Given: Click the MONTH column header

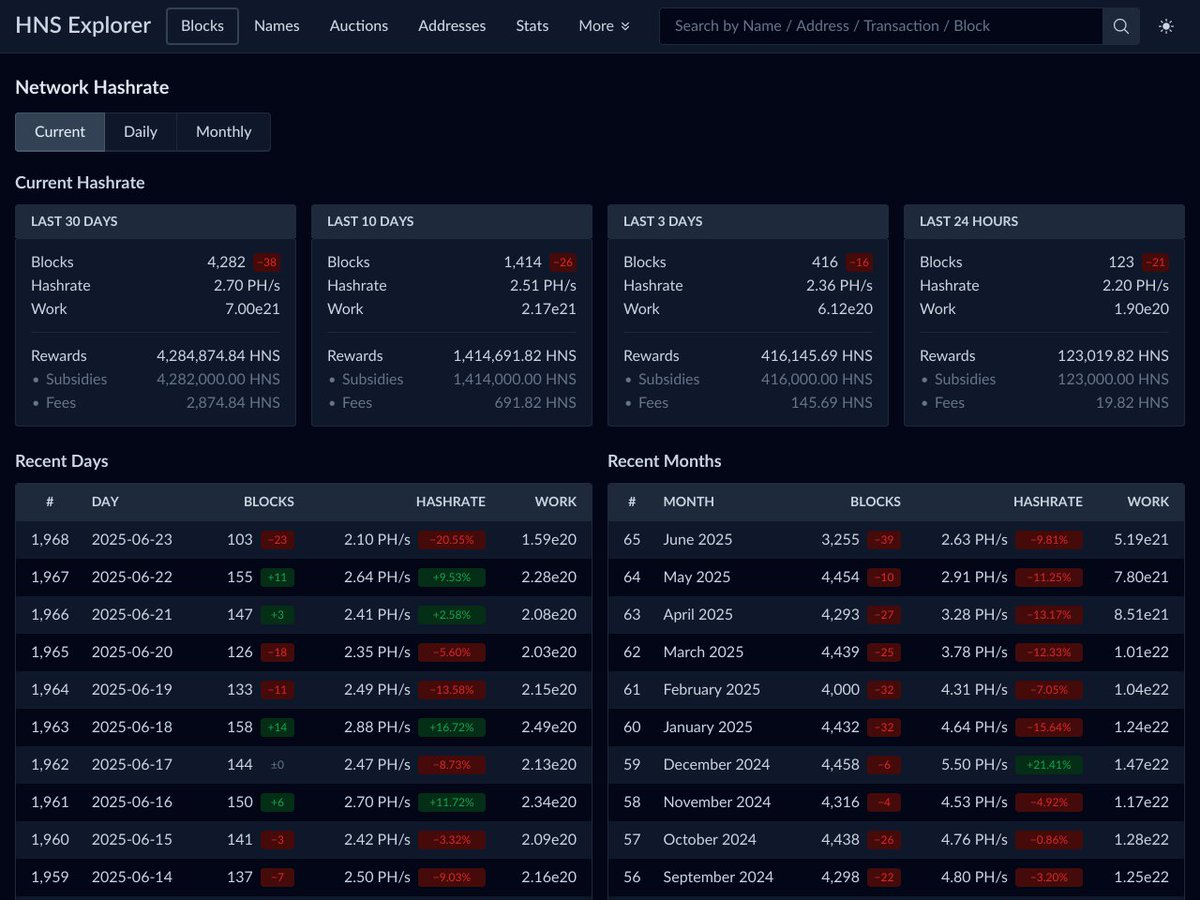Looking at the screenshot, I should tap(689, 502).
